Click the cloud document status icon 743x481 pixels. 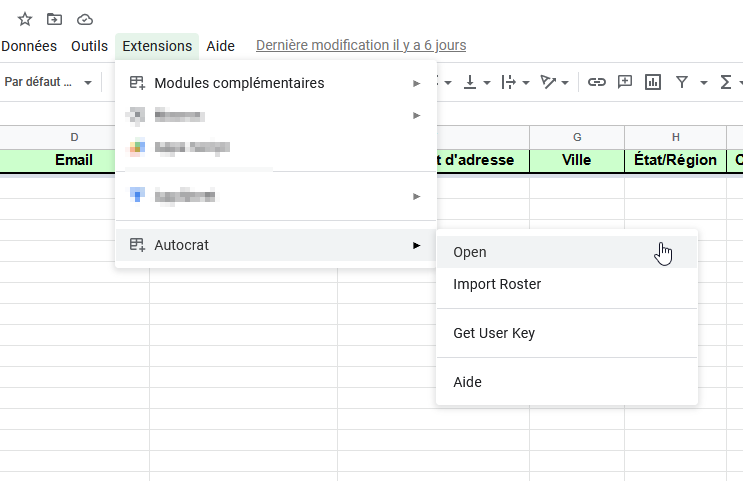click(85, 19)
